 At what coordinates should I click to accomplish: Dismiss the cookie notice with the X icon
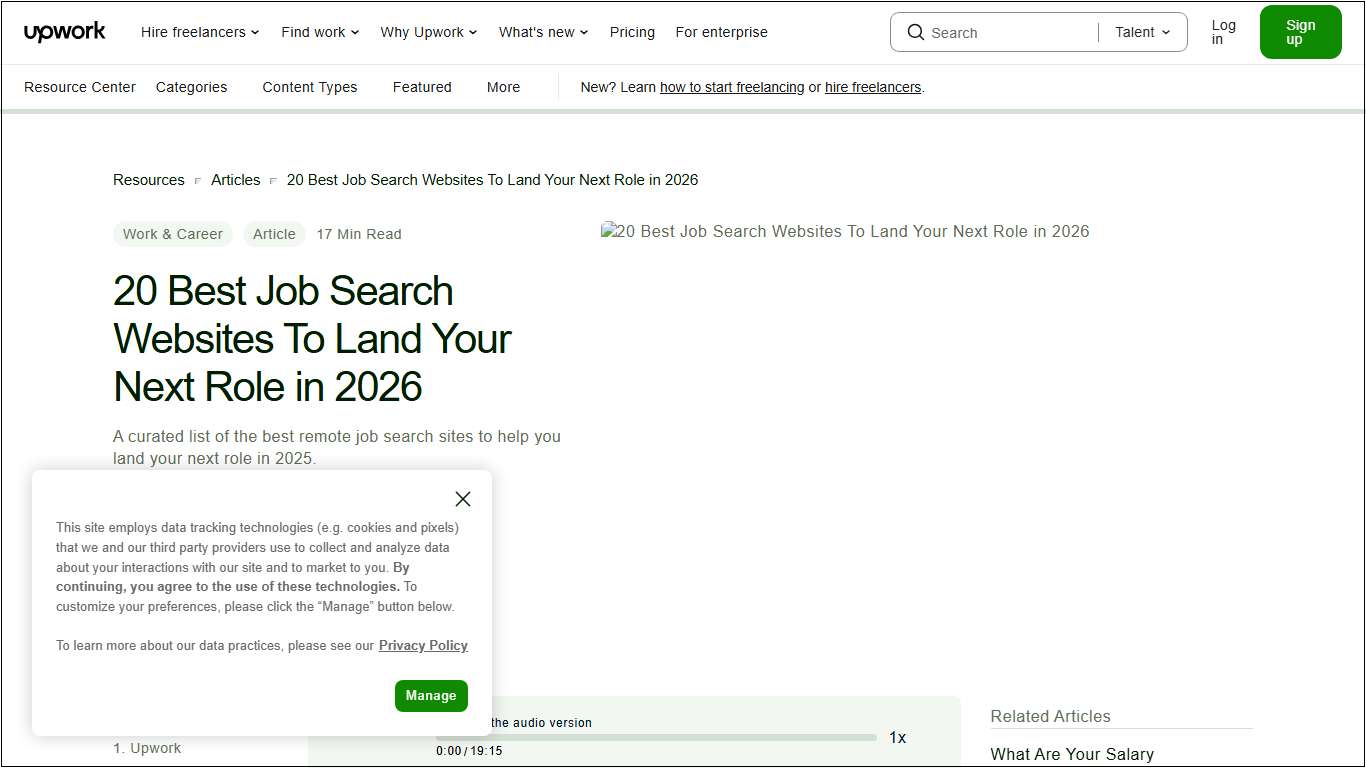[462, 498]
